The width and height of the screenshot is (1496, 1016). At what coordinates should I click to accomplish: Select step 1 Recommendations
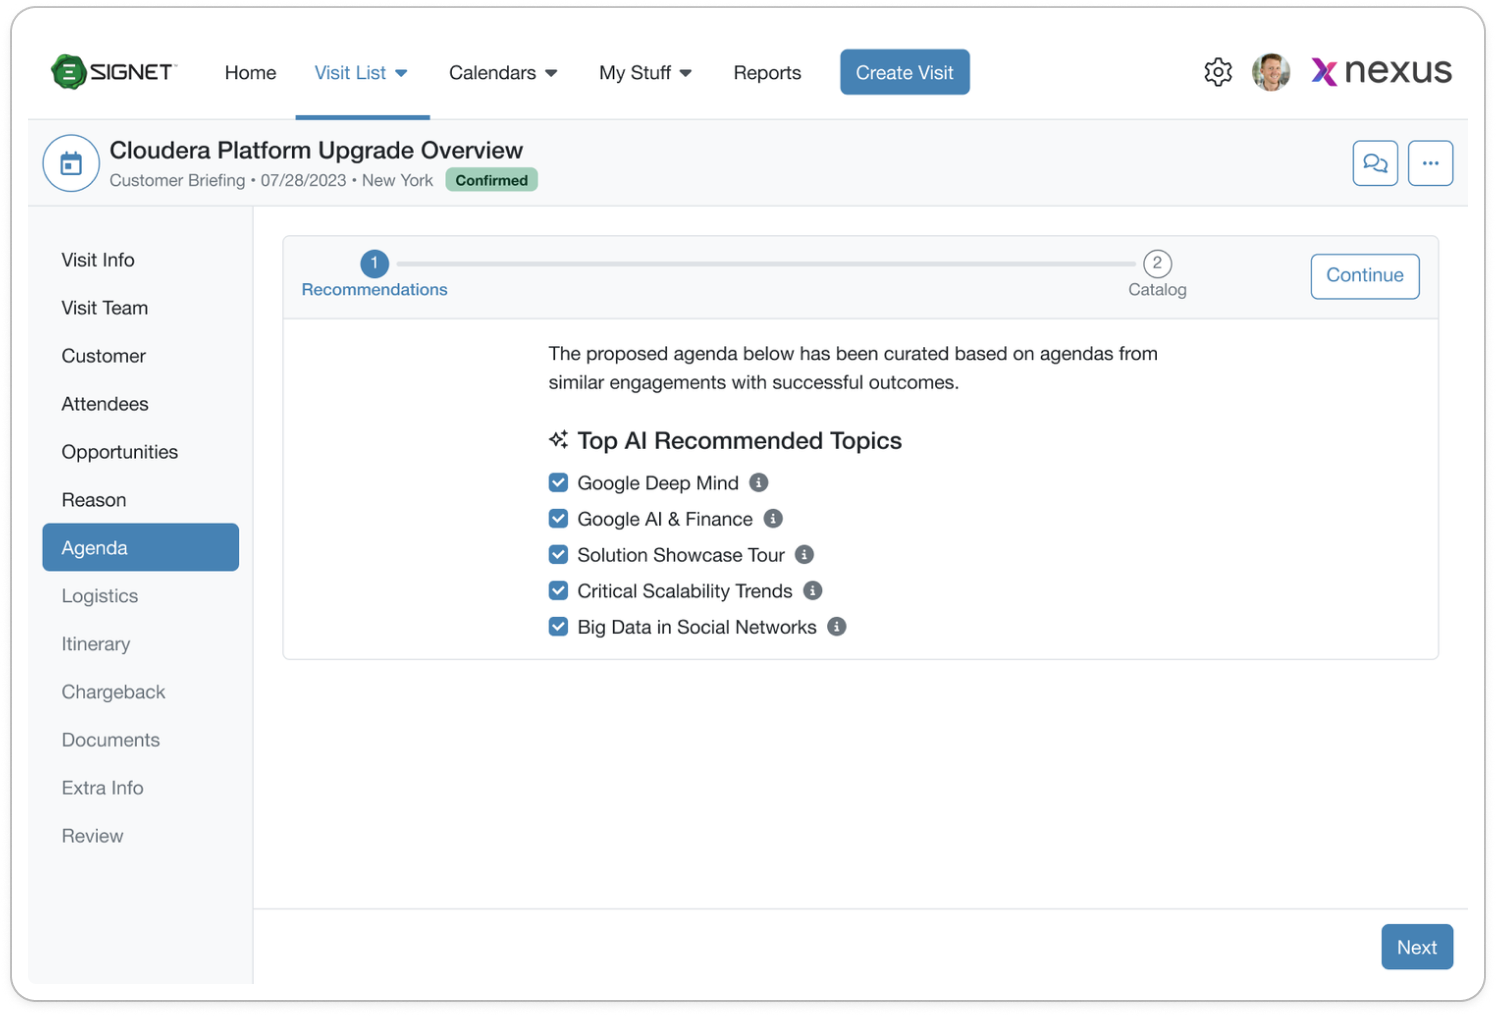[x=374, y=275]
